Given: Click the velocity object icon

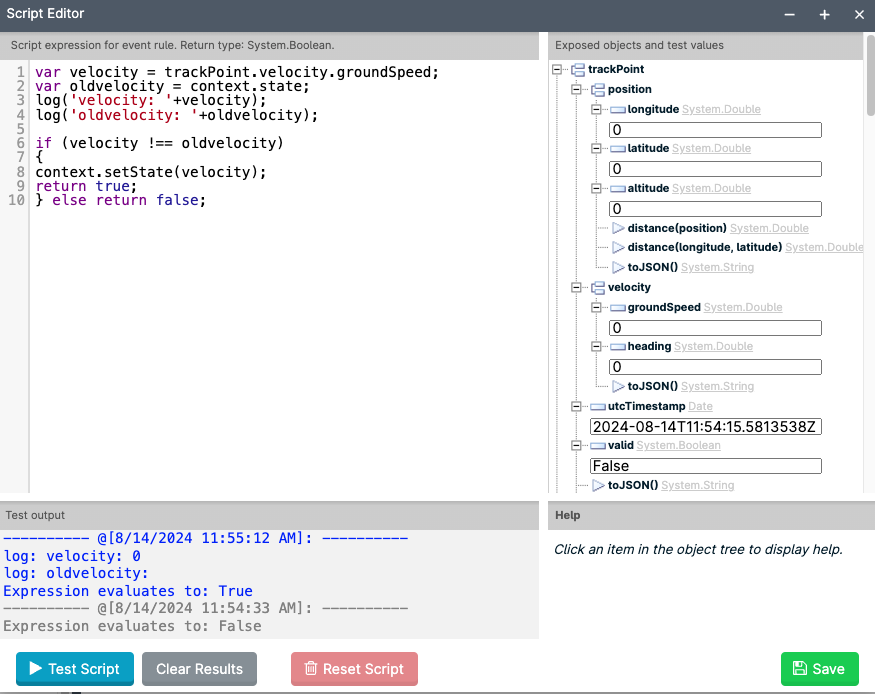Looking at the screenshot, I should [598, 288].
